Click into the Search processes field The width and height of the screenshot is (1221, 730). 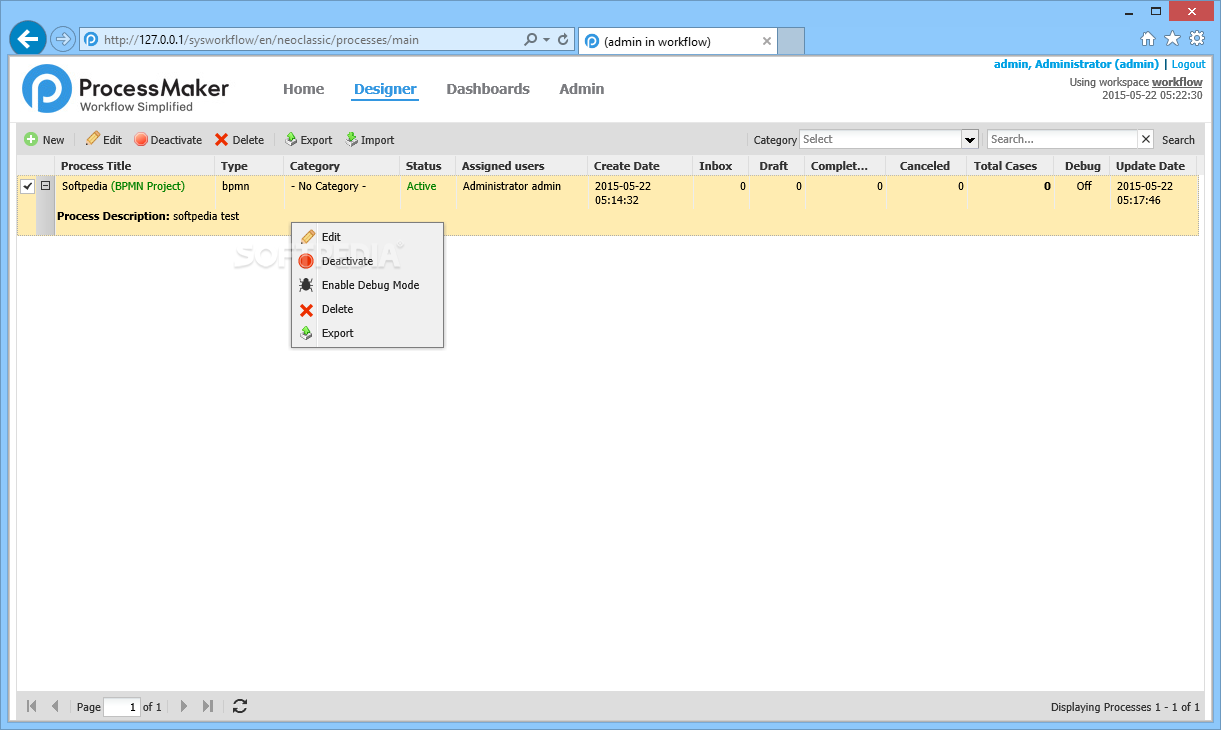point(1062,140)
